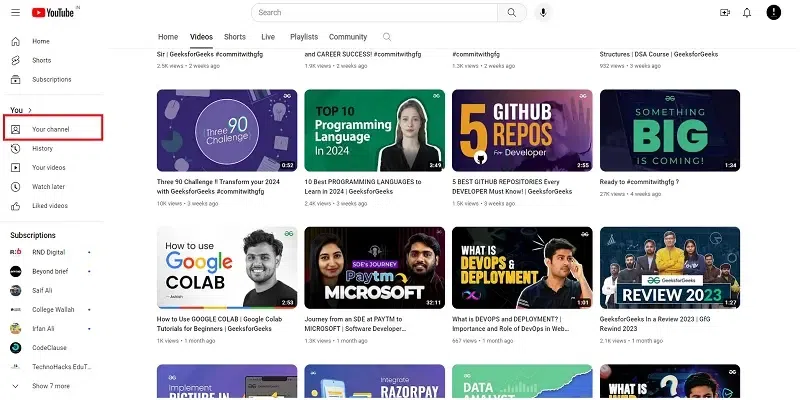The image size is (800, 400).
Task: Play the Something BIG is coming thumbnail
Action: tap(670, 131)
